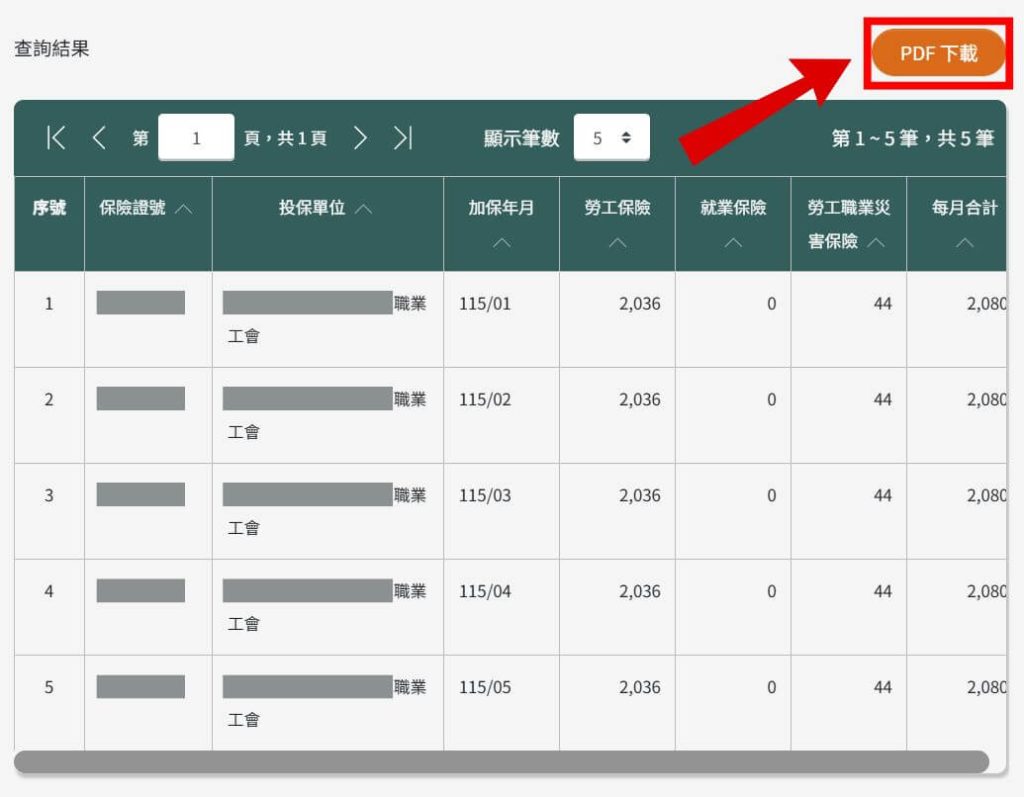Image resolution: width=1024 pixels, height=797 pixels.
Task: Sort by 保險證號 column arrow
Action: coord(184,209)
